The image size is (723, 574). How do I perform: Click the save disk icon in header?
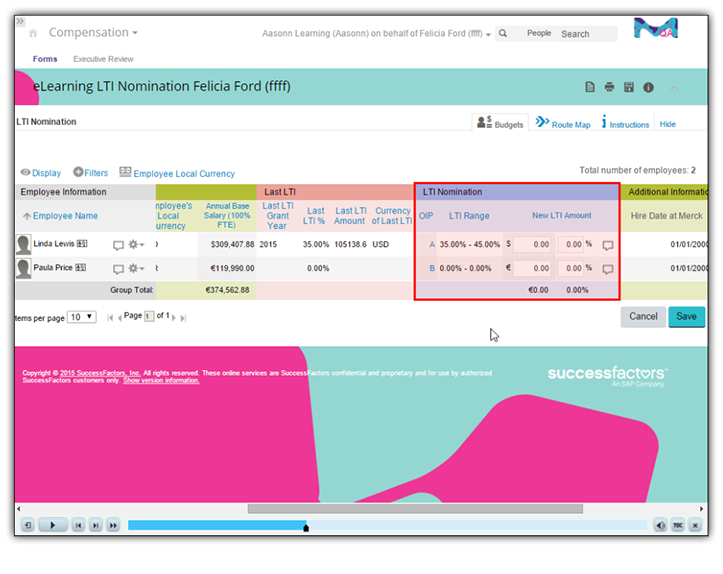coord(628,88)
